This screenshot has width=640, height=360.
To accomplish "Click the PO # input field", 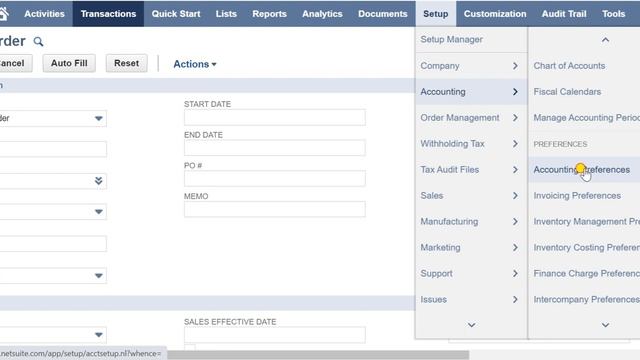I will tap(275, 178).
